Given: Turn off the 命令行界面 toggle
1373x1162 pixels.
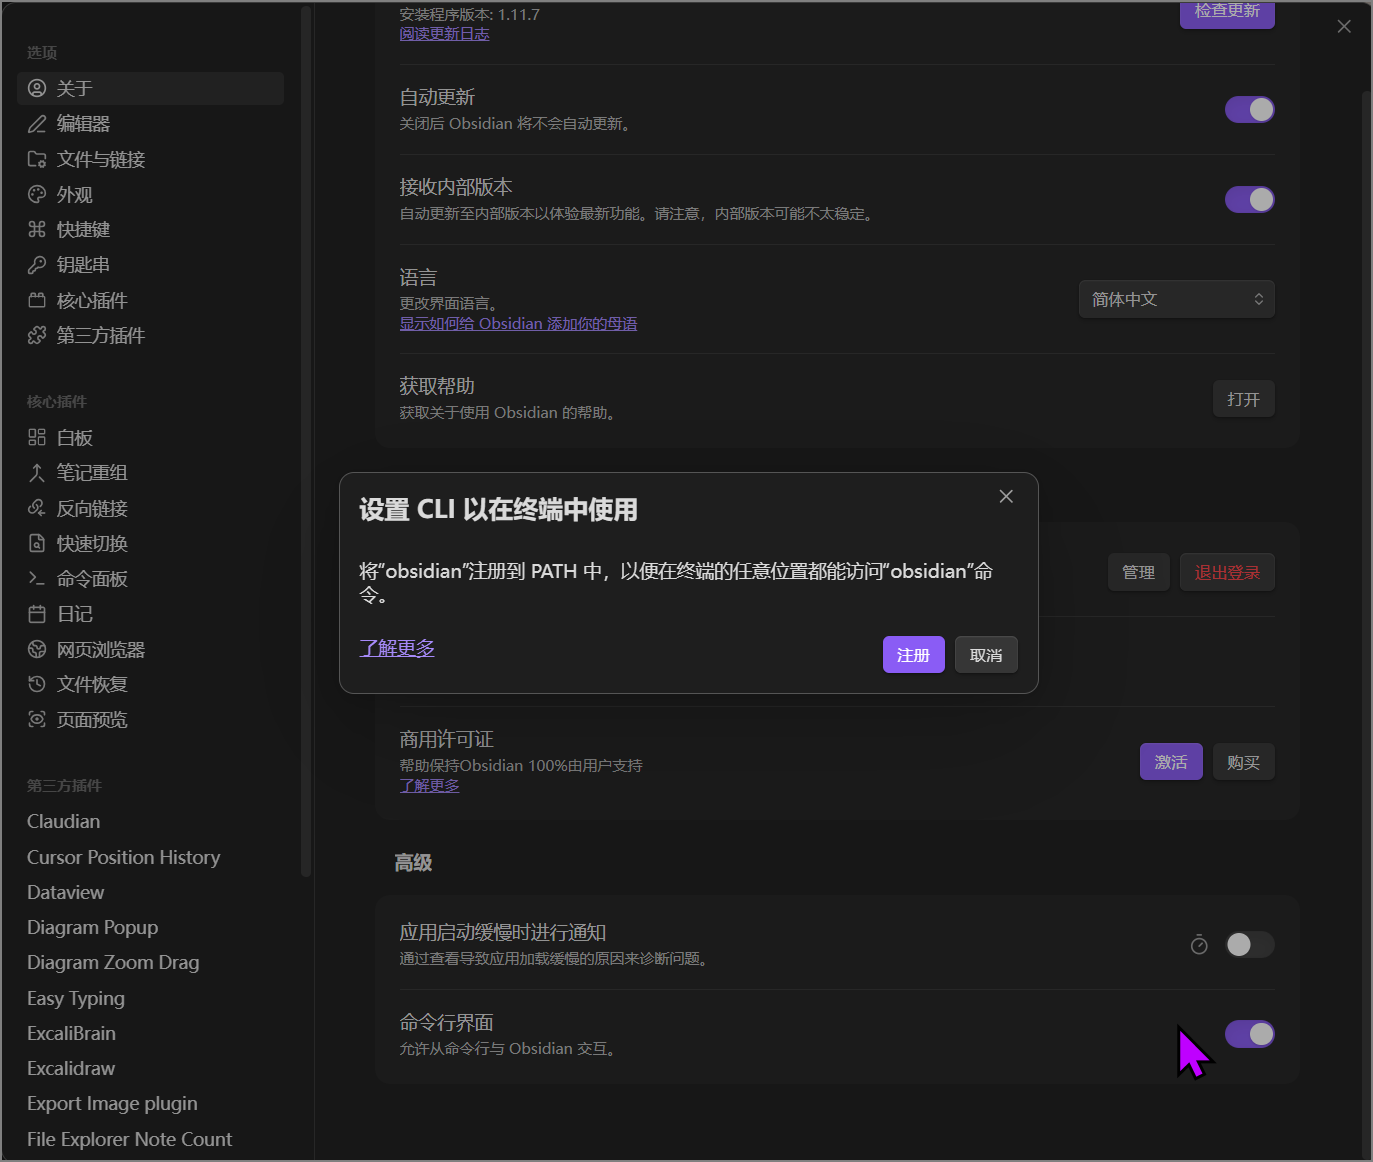Looking at the screenshot, I should (1250, 1034).
